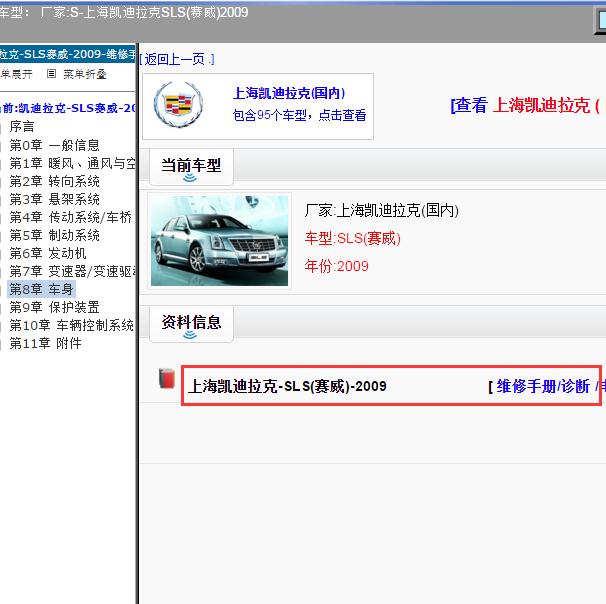Open 第11章 附件
The height and width of the screenshot is (604, 606).
coord(46,343)
